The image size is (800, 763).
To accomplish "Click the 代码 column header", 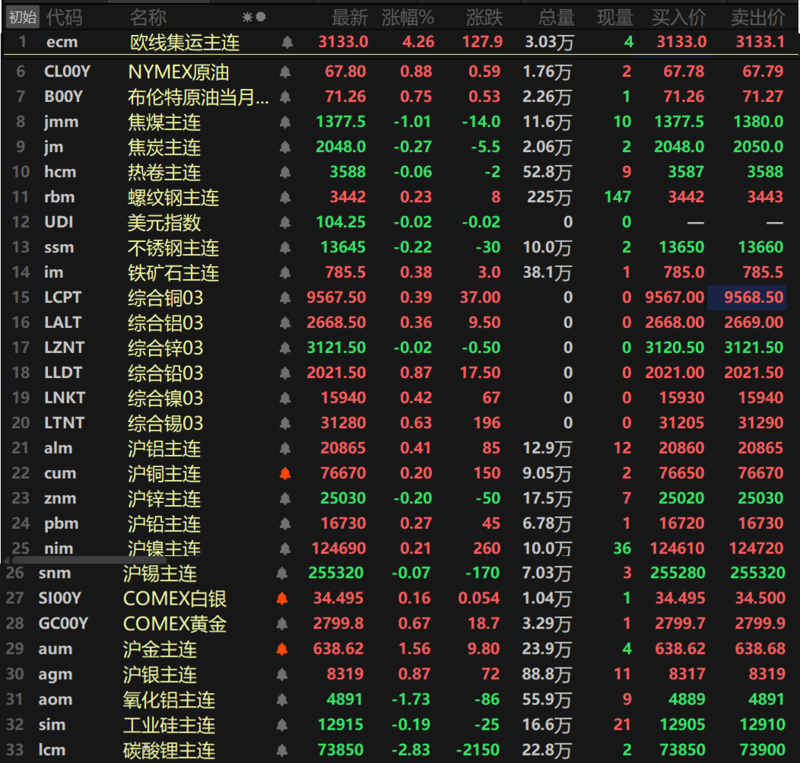I will [66, 17].
